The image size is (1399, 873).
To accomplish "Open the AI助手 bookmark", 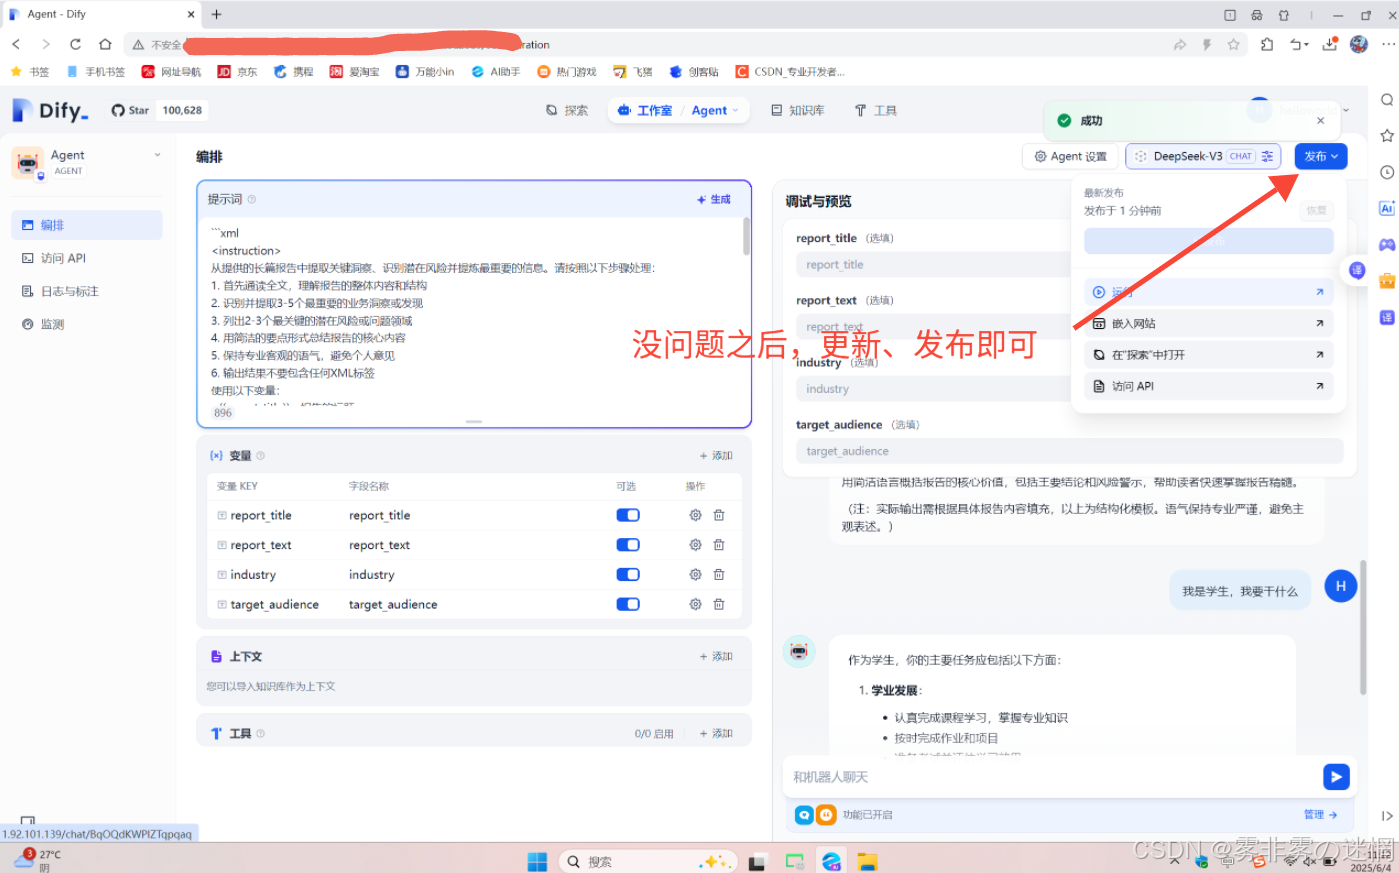I will pyautogui.click(x=496, y=72).
